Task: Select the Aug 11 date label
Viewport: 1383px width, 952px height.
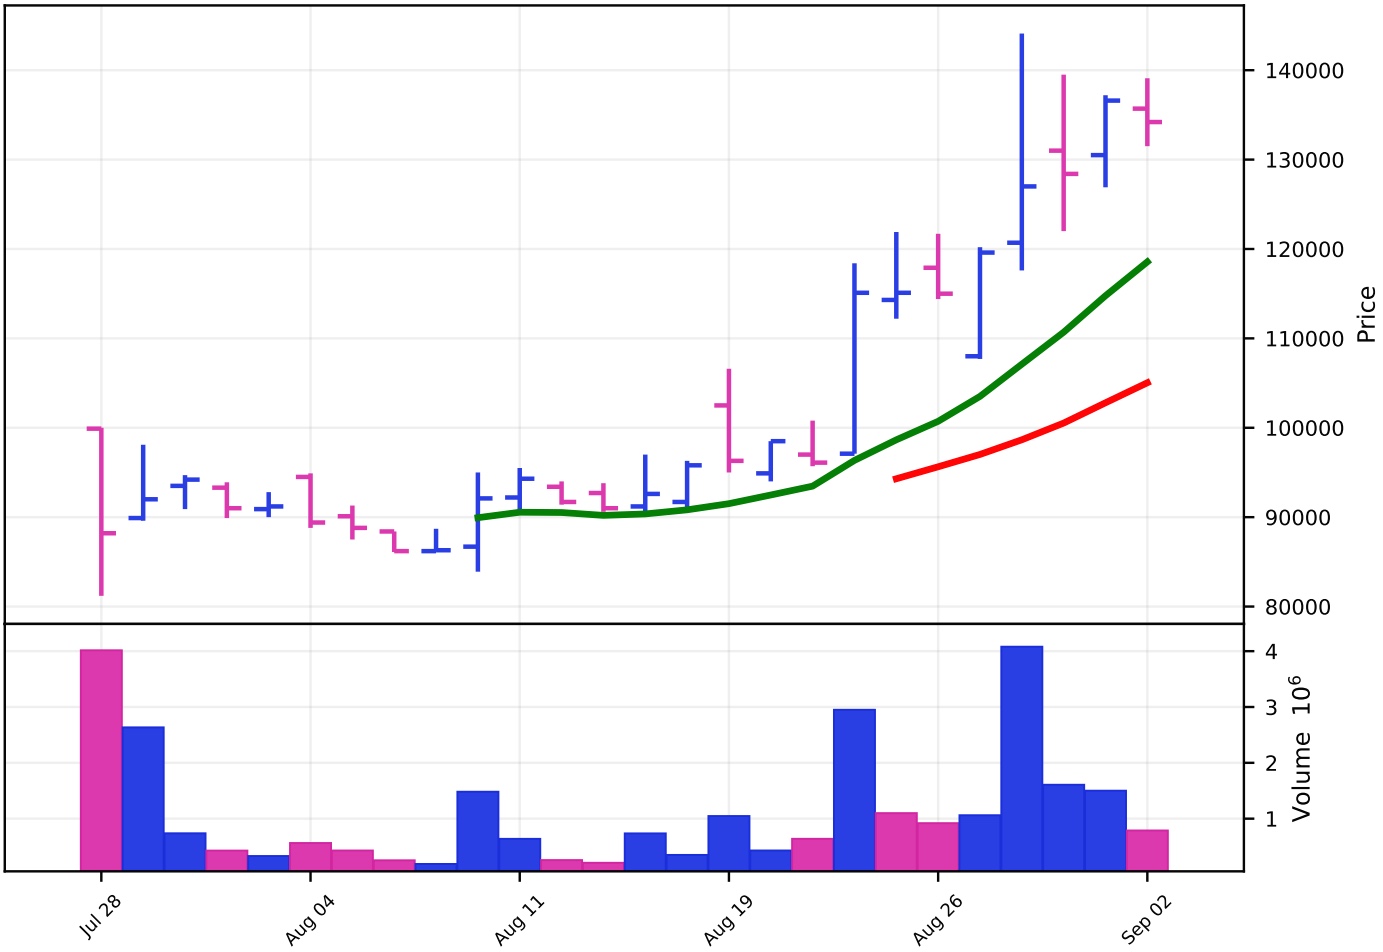Action: (x=518, y=920)
